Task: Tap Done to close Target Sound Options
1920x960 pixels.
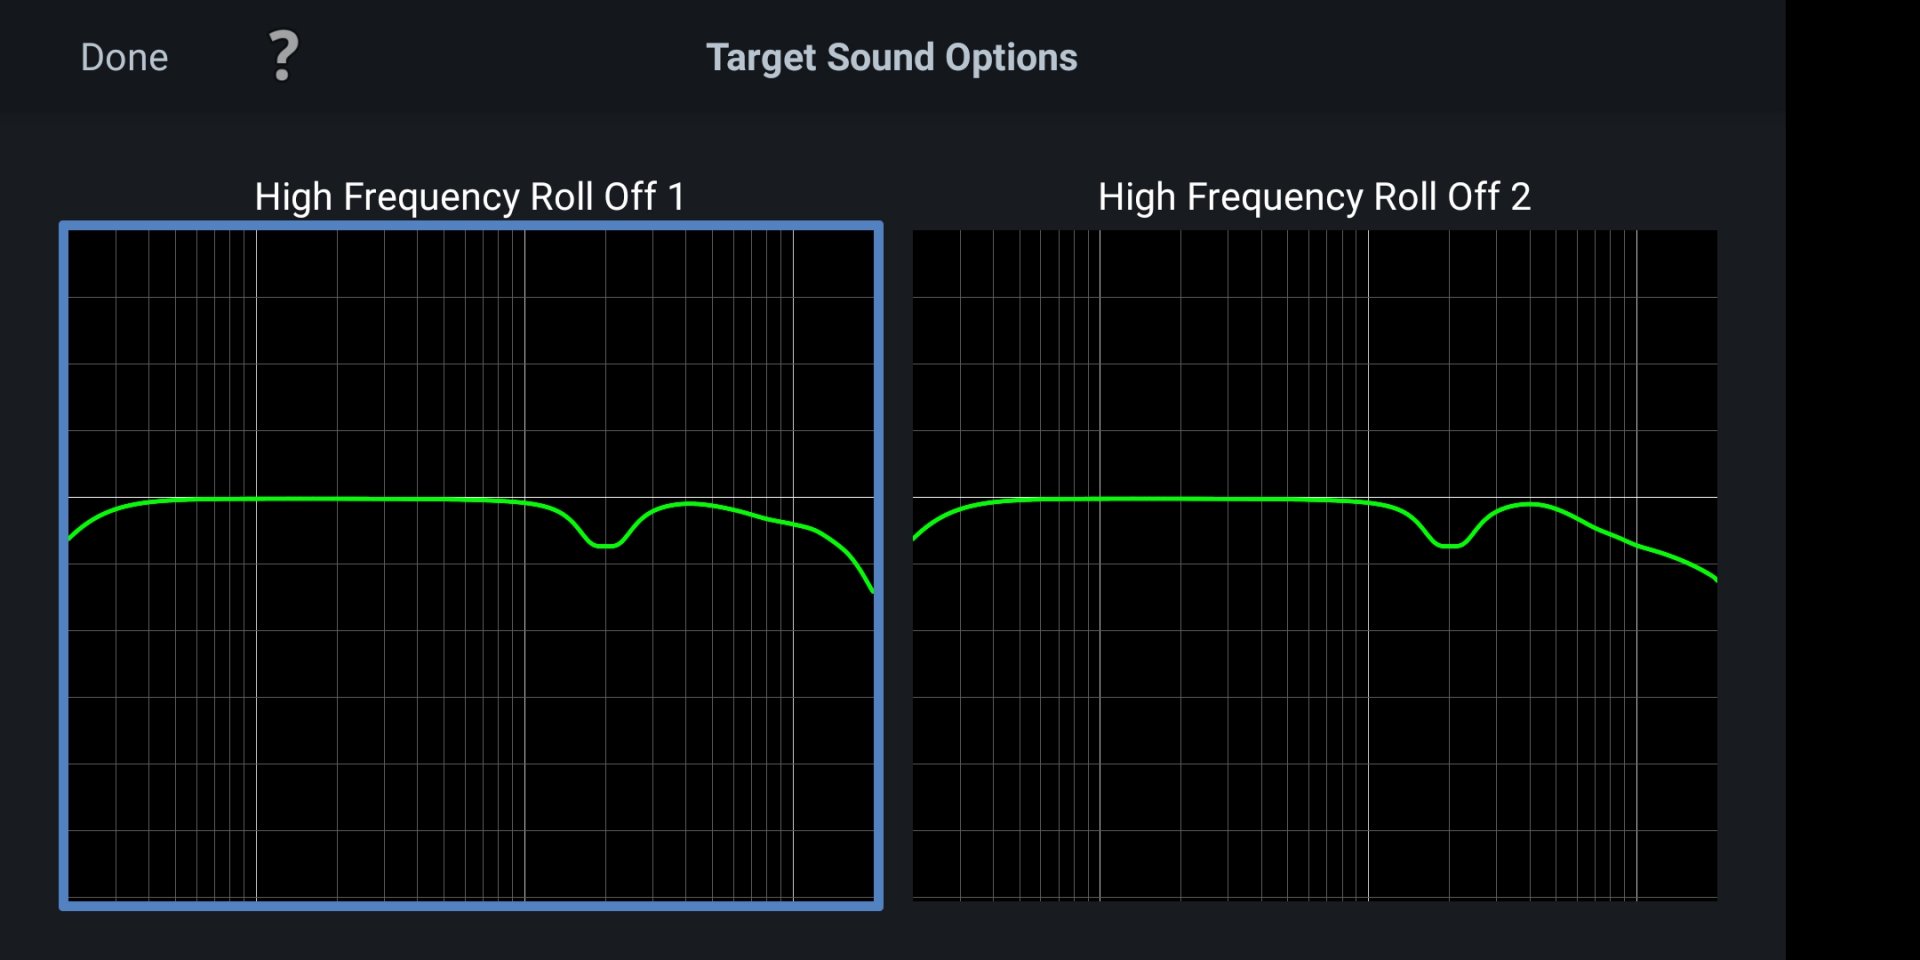Action: click(x=124, y=58)
